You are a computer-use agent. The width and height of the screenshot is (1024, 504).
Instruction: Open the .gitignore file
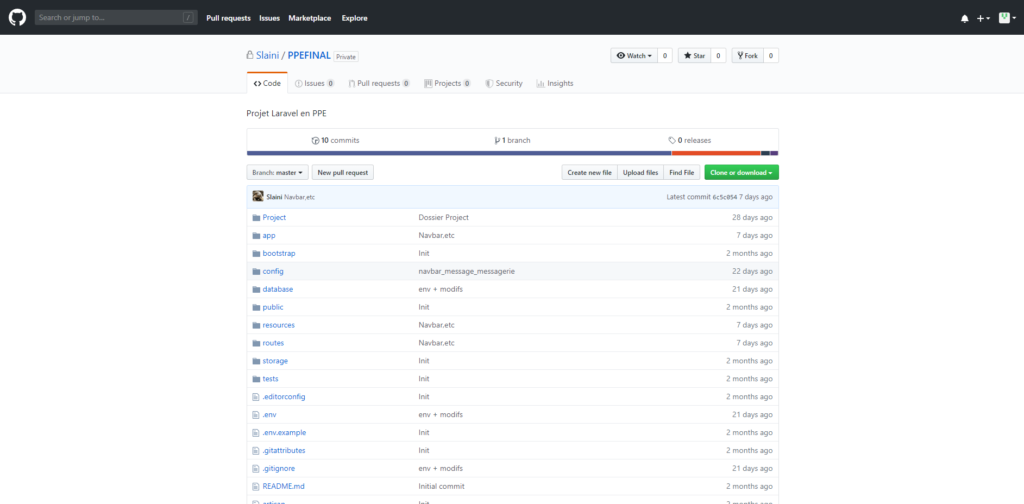(280, 469)
